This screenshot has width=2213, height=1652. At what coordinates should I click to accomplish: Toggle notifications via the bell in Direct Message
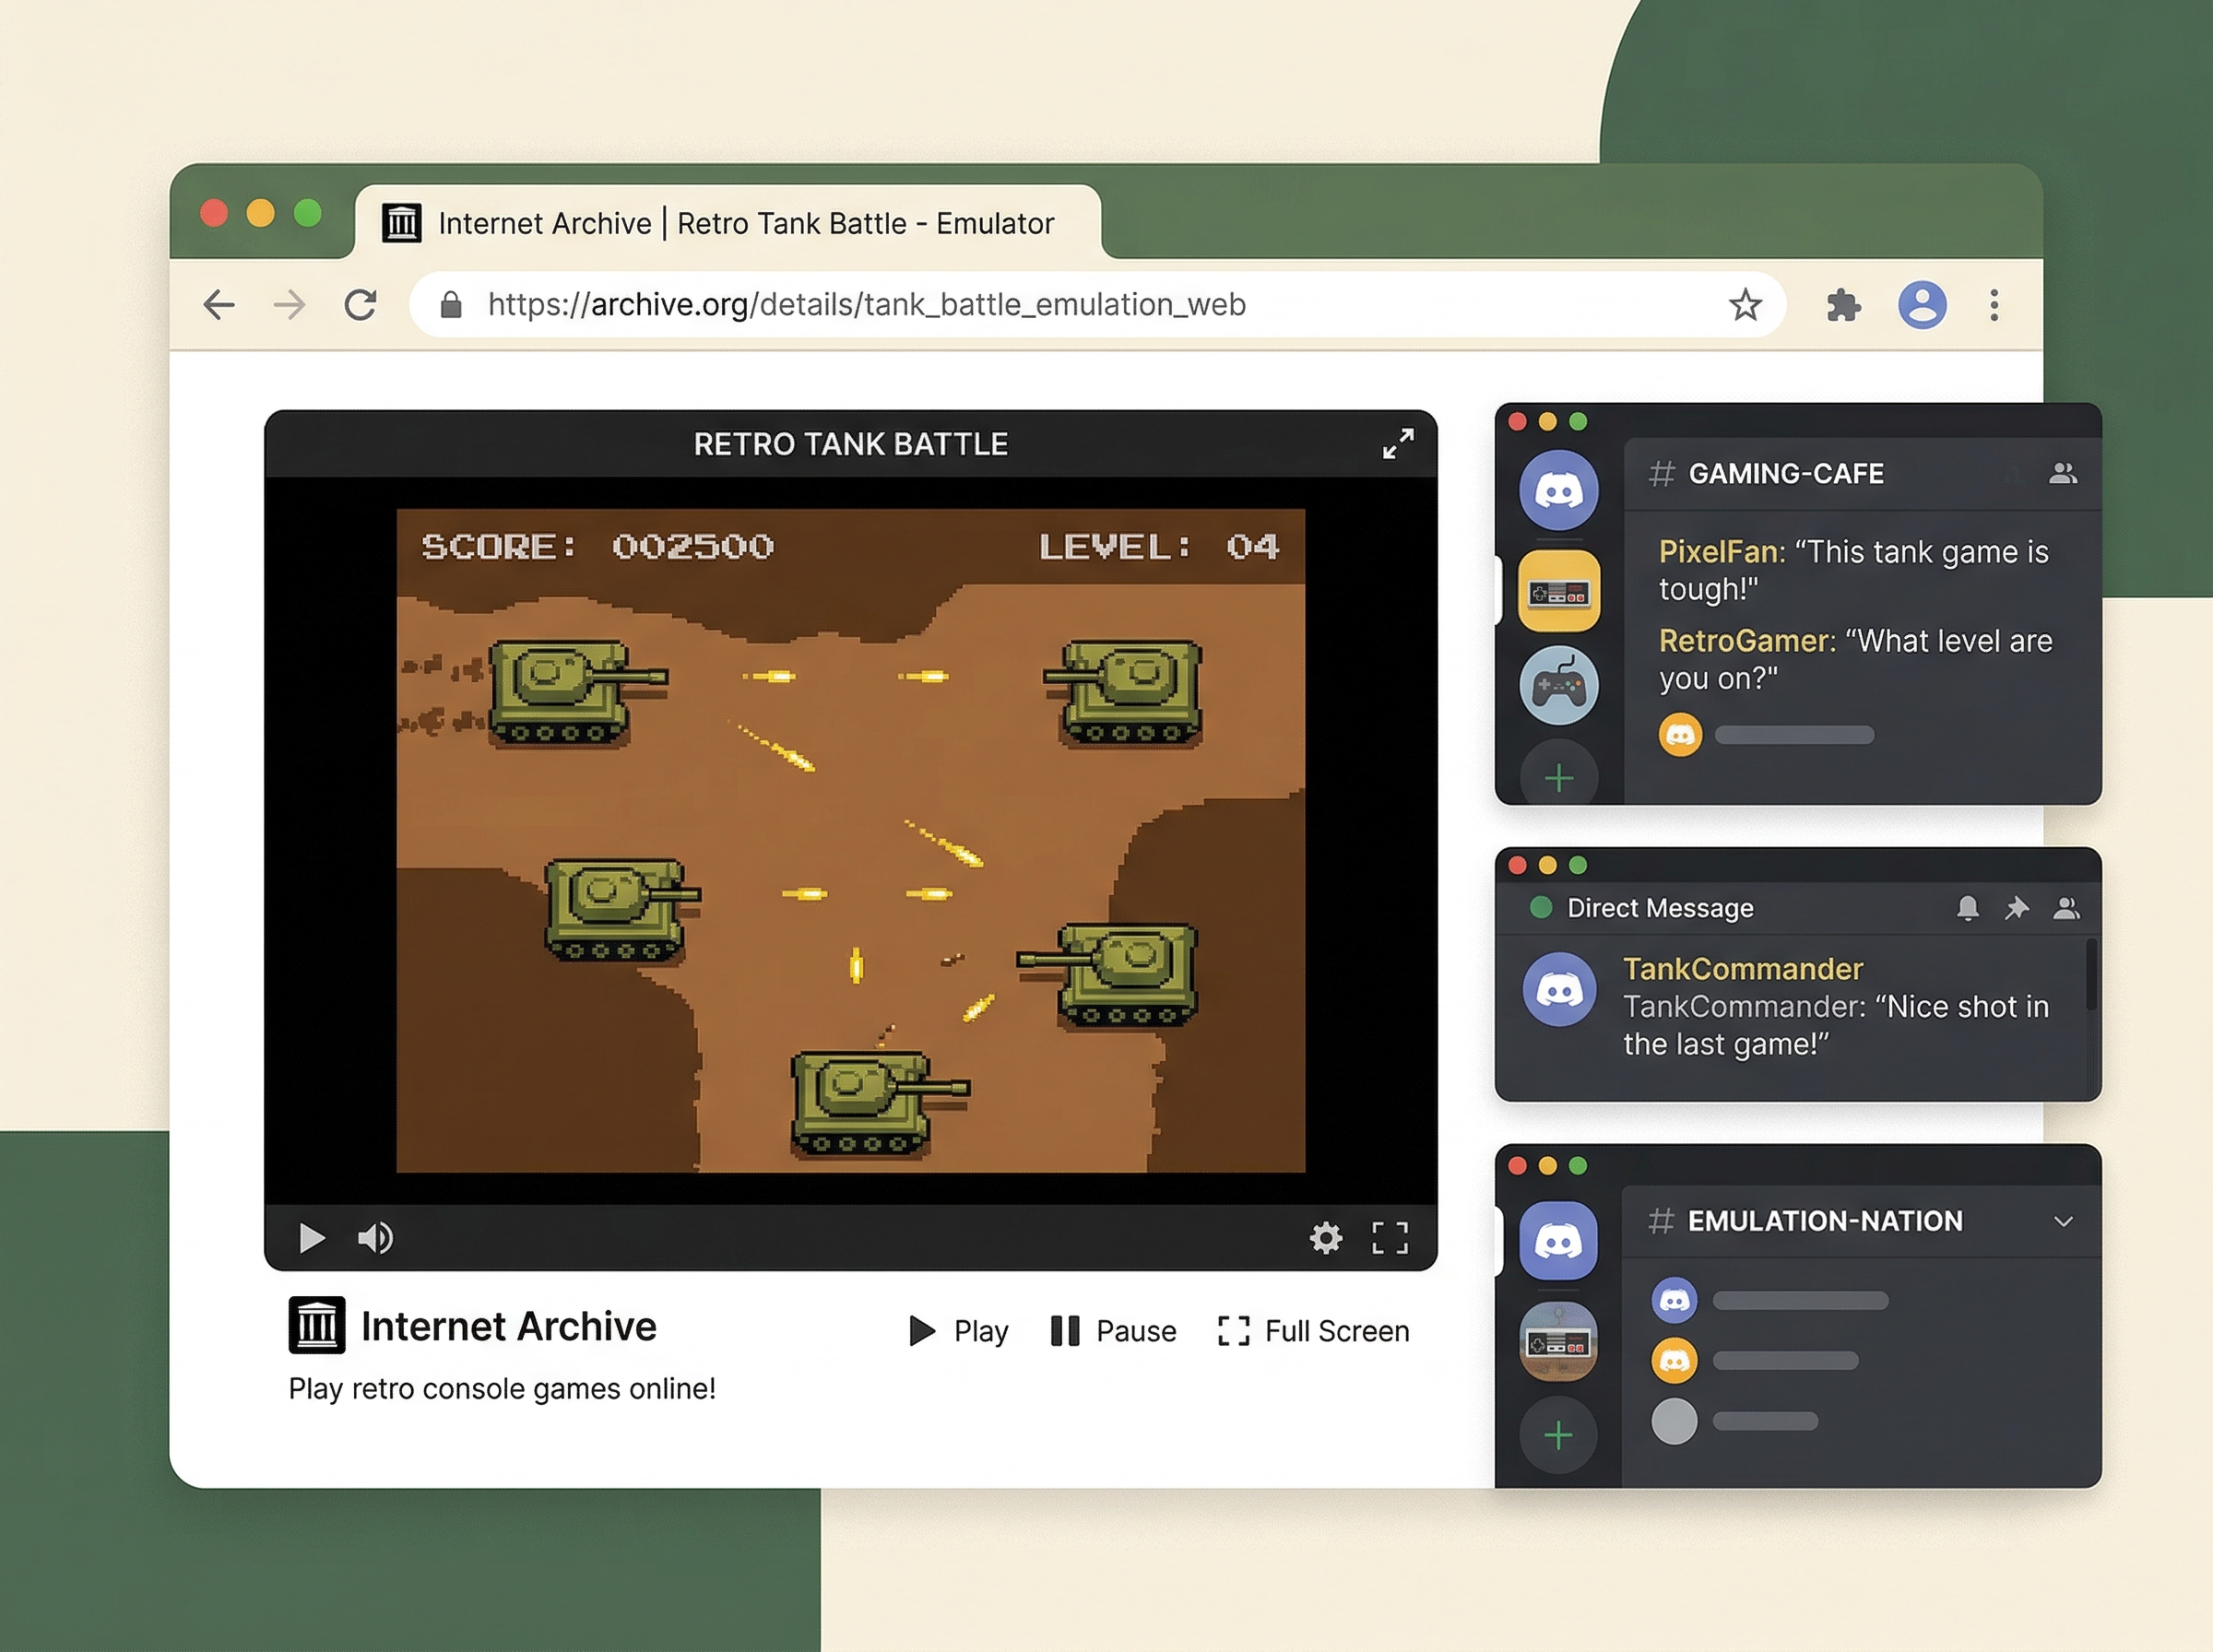coord(1968,908)
